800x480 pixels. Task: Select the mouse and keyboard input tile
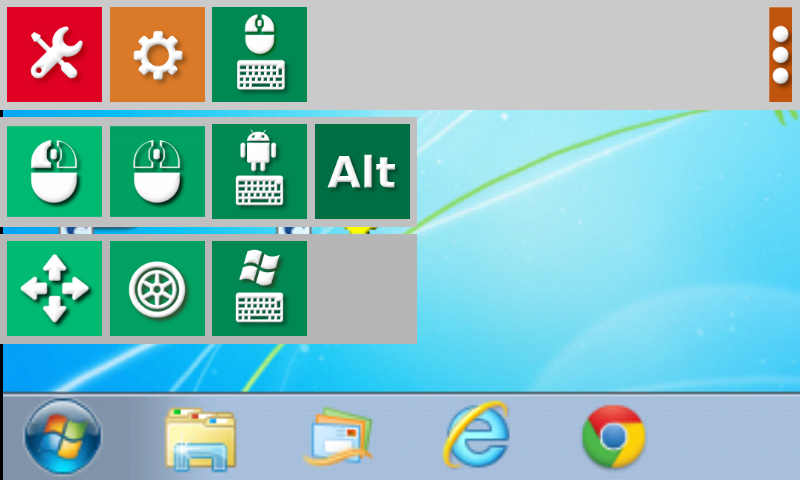pyautogui.click(x=259, y=54)
